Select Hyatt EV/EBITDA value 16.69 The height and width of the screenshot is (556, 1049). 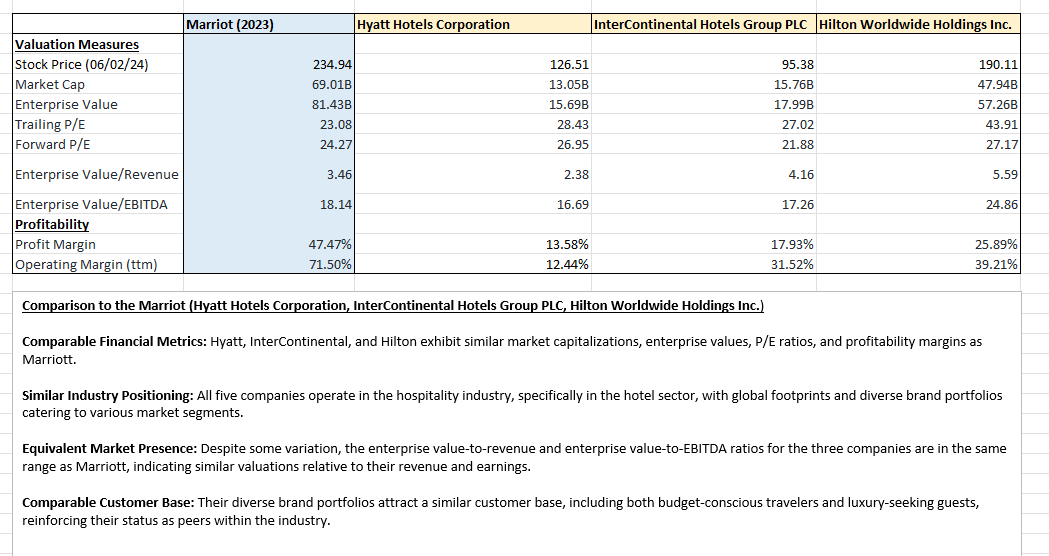pos(472,205)
